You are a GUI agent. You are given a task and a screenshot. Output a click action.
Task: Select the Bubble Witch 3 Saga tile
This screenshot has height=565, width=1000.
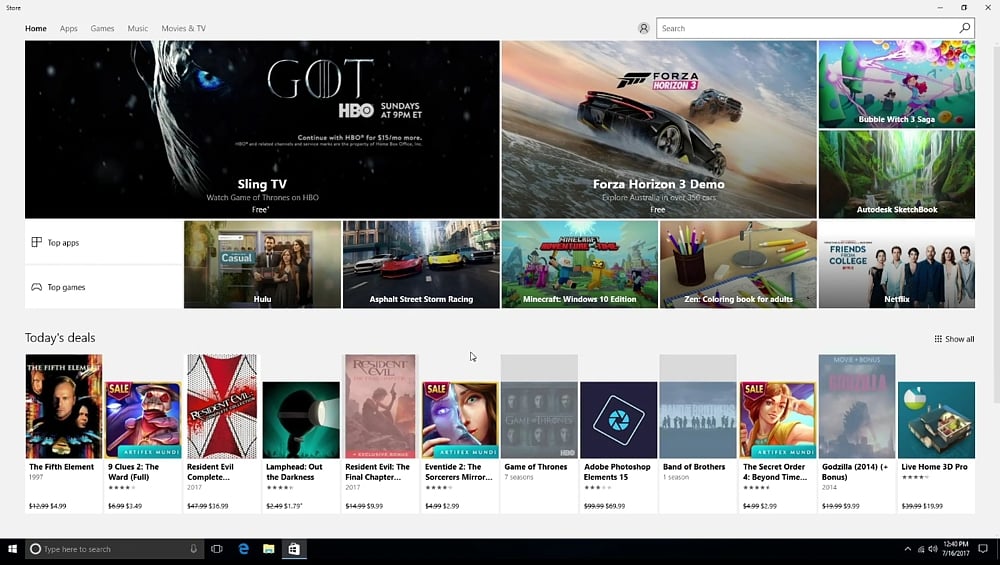point(897,84)
